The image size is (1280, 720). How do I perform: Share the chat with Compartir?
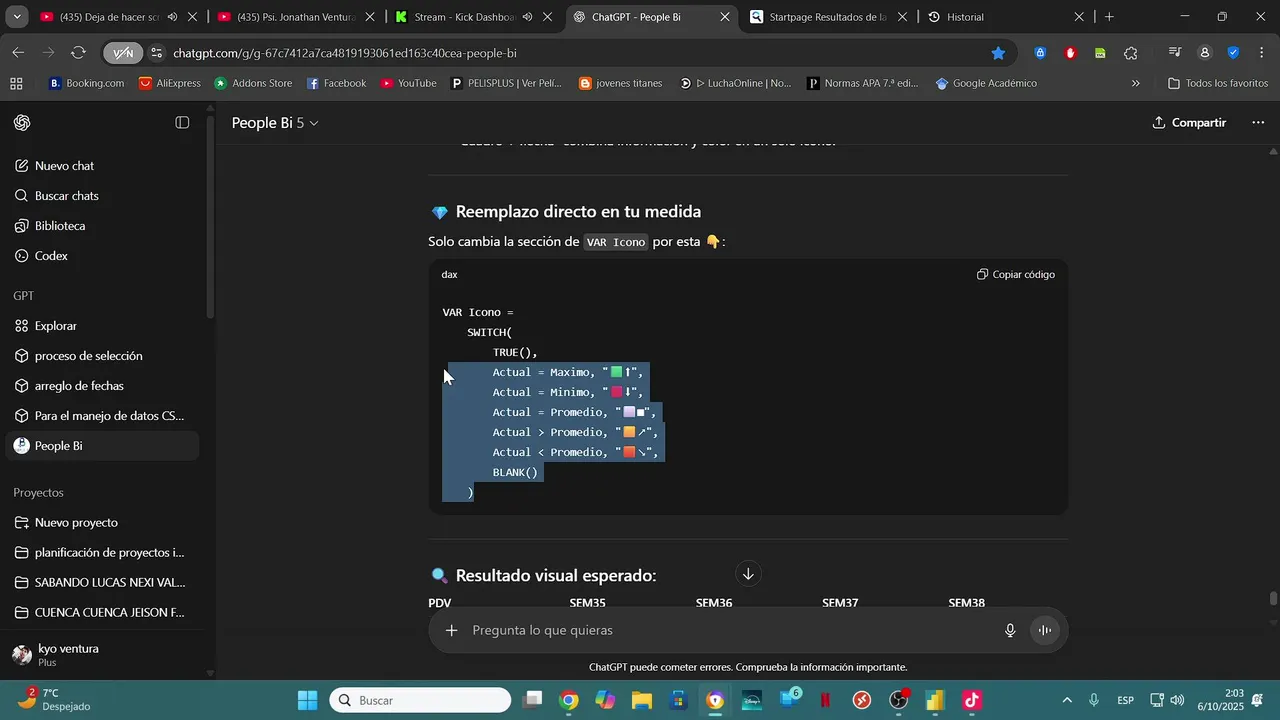click(1189, 122)
